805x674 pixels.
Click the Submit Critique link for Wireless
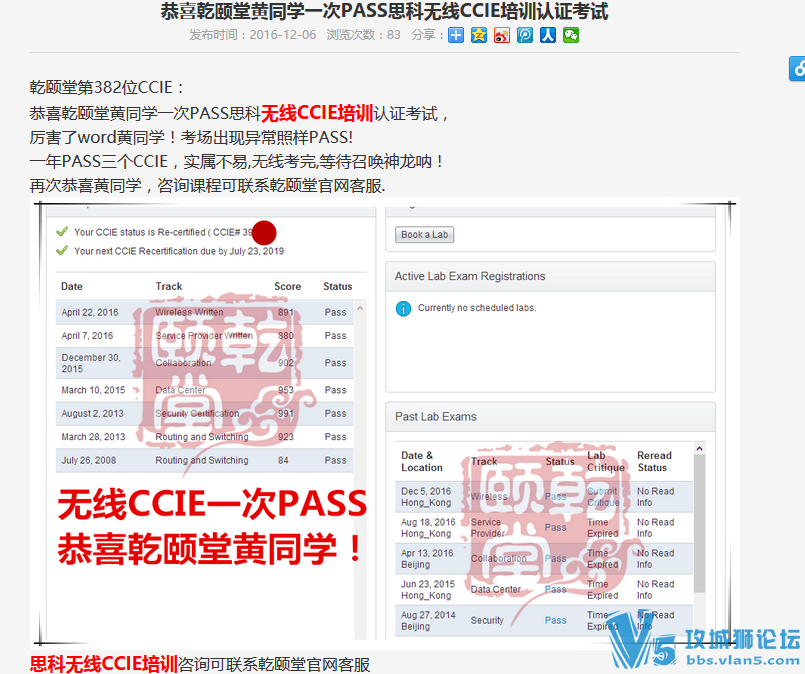tap(603, 497)
